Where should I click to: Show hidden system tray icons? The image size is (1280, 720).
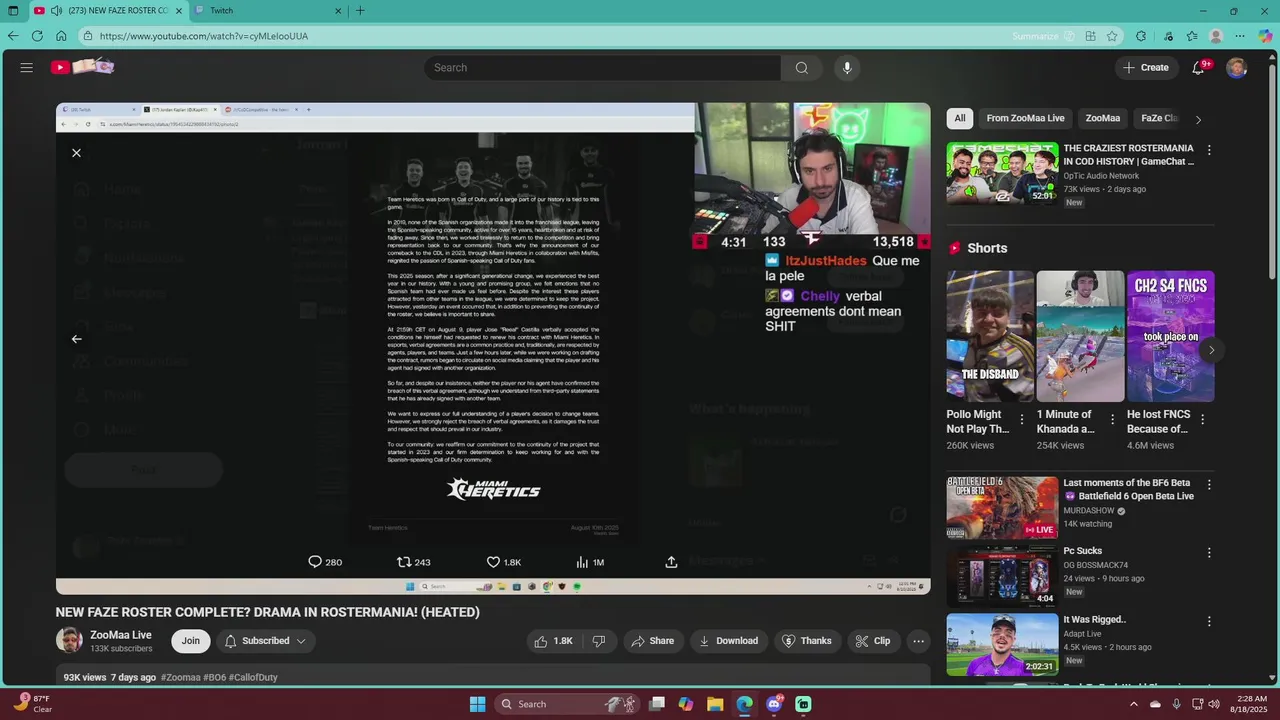click(1133, 704)
